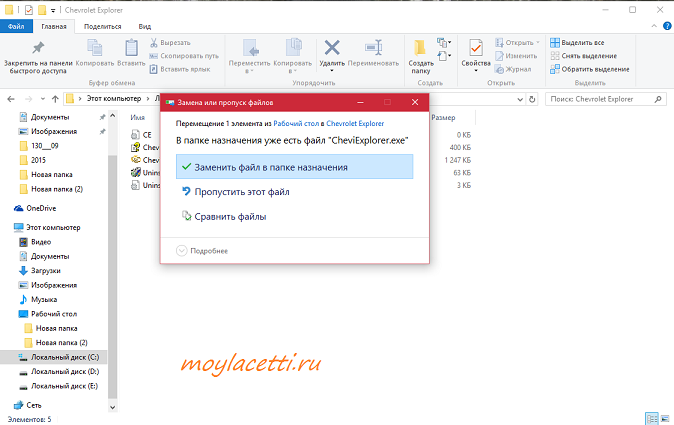Switch to the Вид ribbon tab
Image resolution: width=674 pixels, height=425 pixels.
coord(146,26)
